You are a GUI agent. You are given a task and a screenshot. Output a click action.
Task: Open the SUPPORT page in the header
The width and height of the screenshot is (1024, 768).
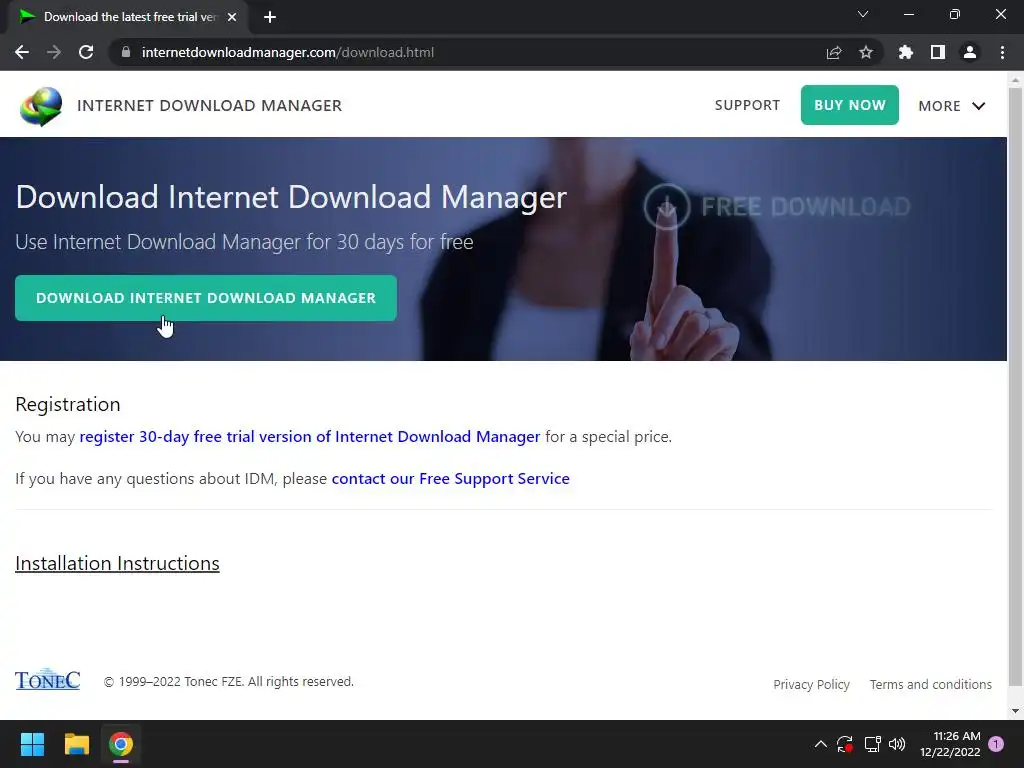point(747,105)
